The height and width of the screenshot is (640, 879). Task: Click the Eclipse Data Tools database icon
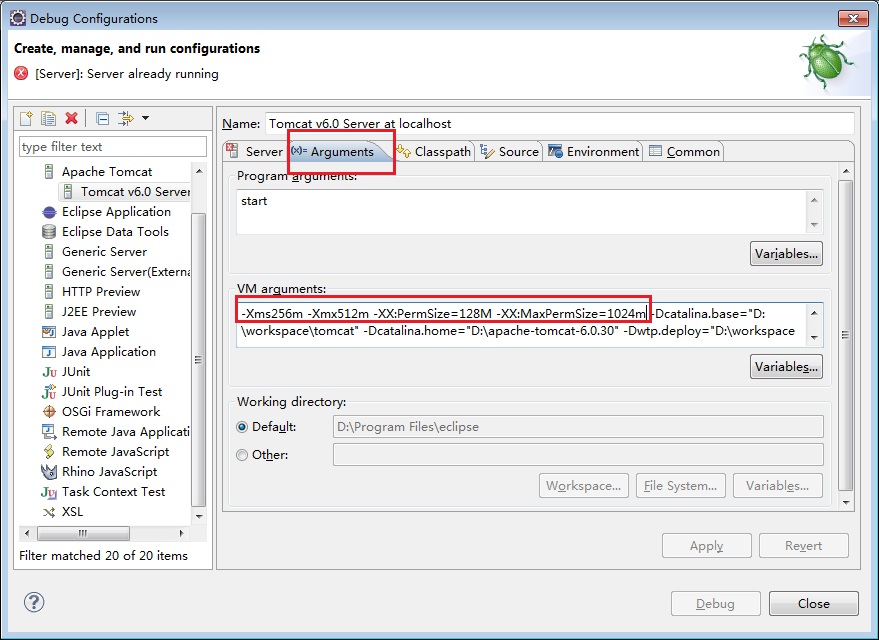(49, 232)
